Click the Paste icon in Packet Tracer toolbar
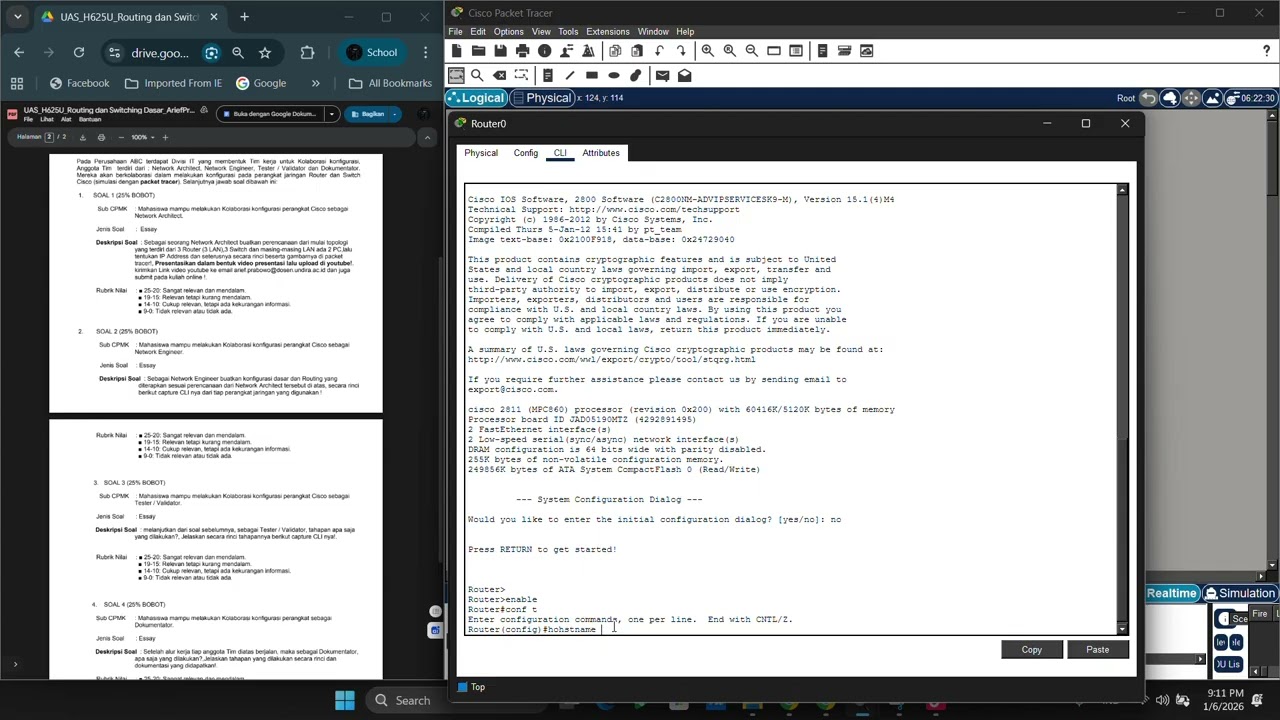 click(x=637, y=51)
